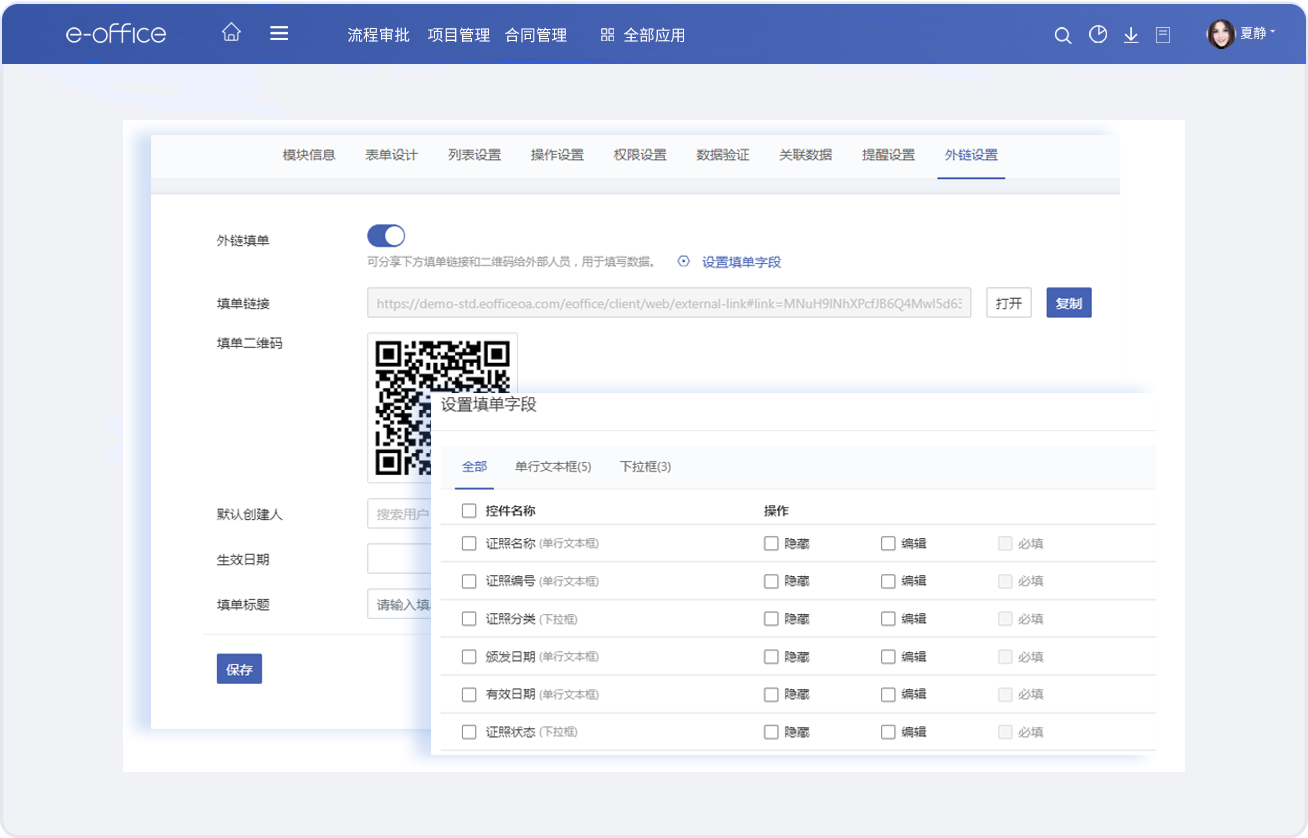Check 隐藏 for 证照名称 row
Screen dimensions: 1308x838
click(771, 544)
